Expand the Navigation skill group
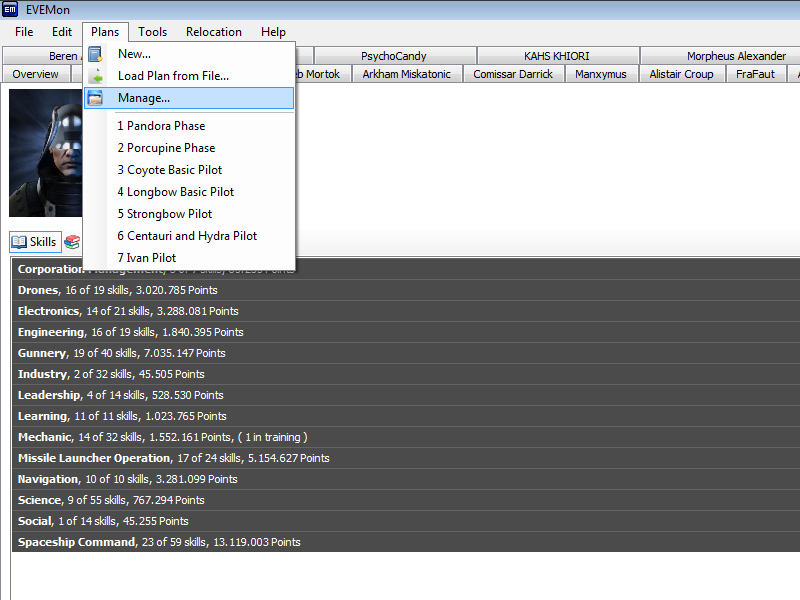 [x=406, y=479]
